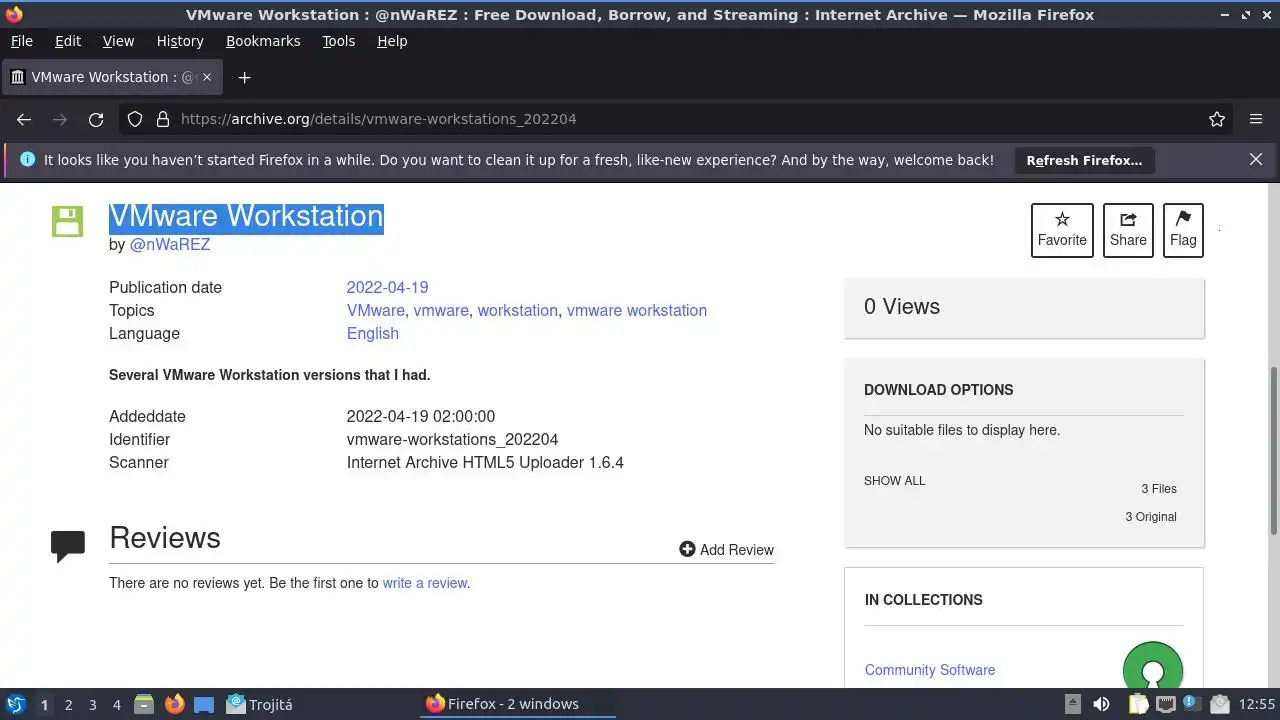Click the English language link

click(x=372, y=333)
